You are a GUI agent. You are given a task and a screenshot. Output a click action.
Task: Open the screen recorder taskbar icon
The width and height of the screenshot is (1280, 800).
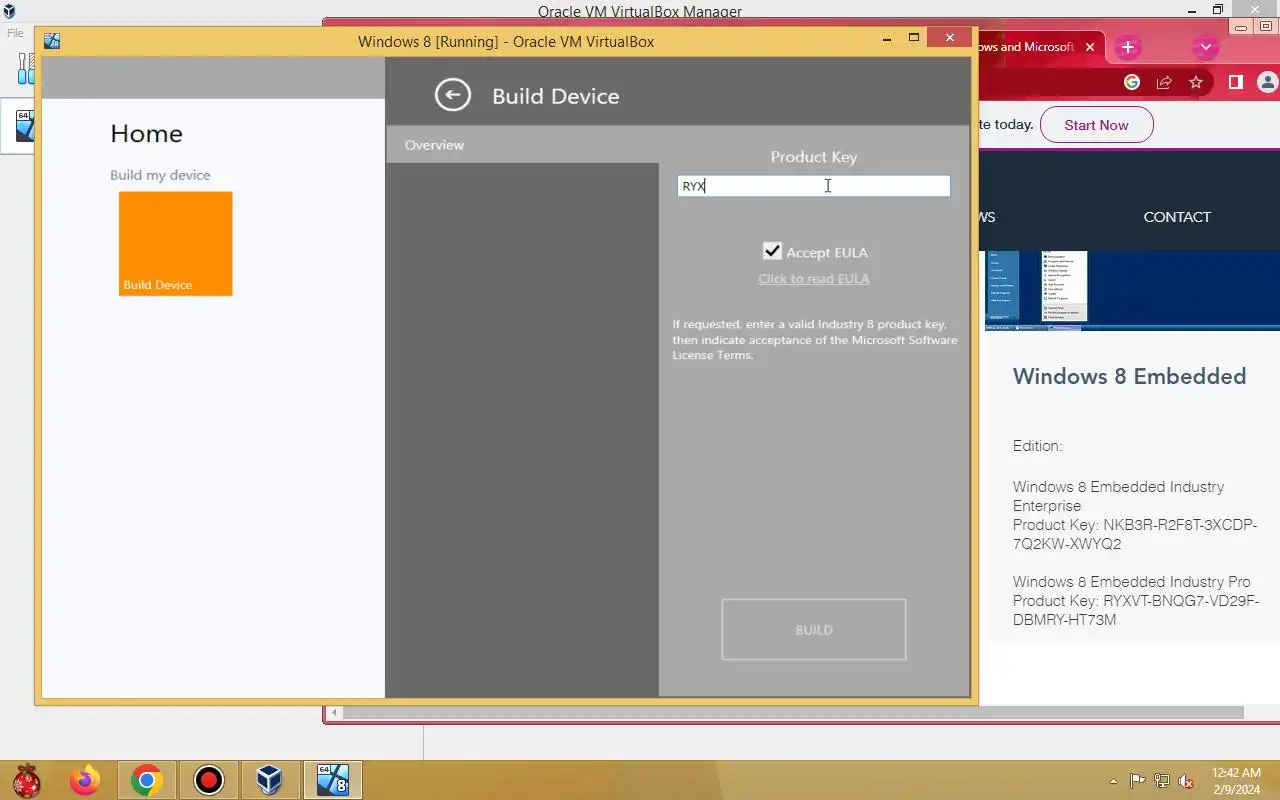(208, 780)
